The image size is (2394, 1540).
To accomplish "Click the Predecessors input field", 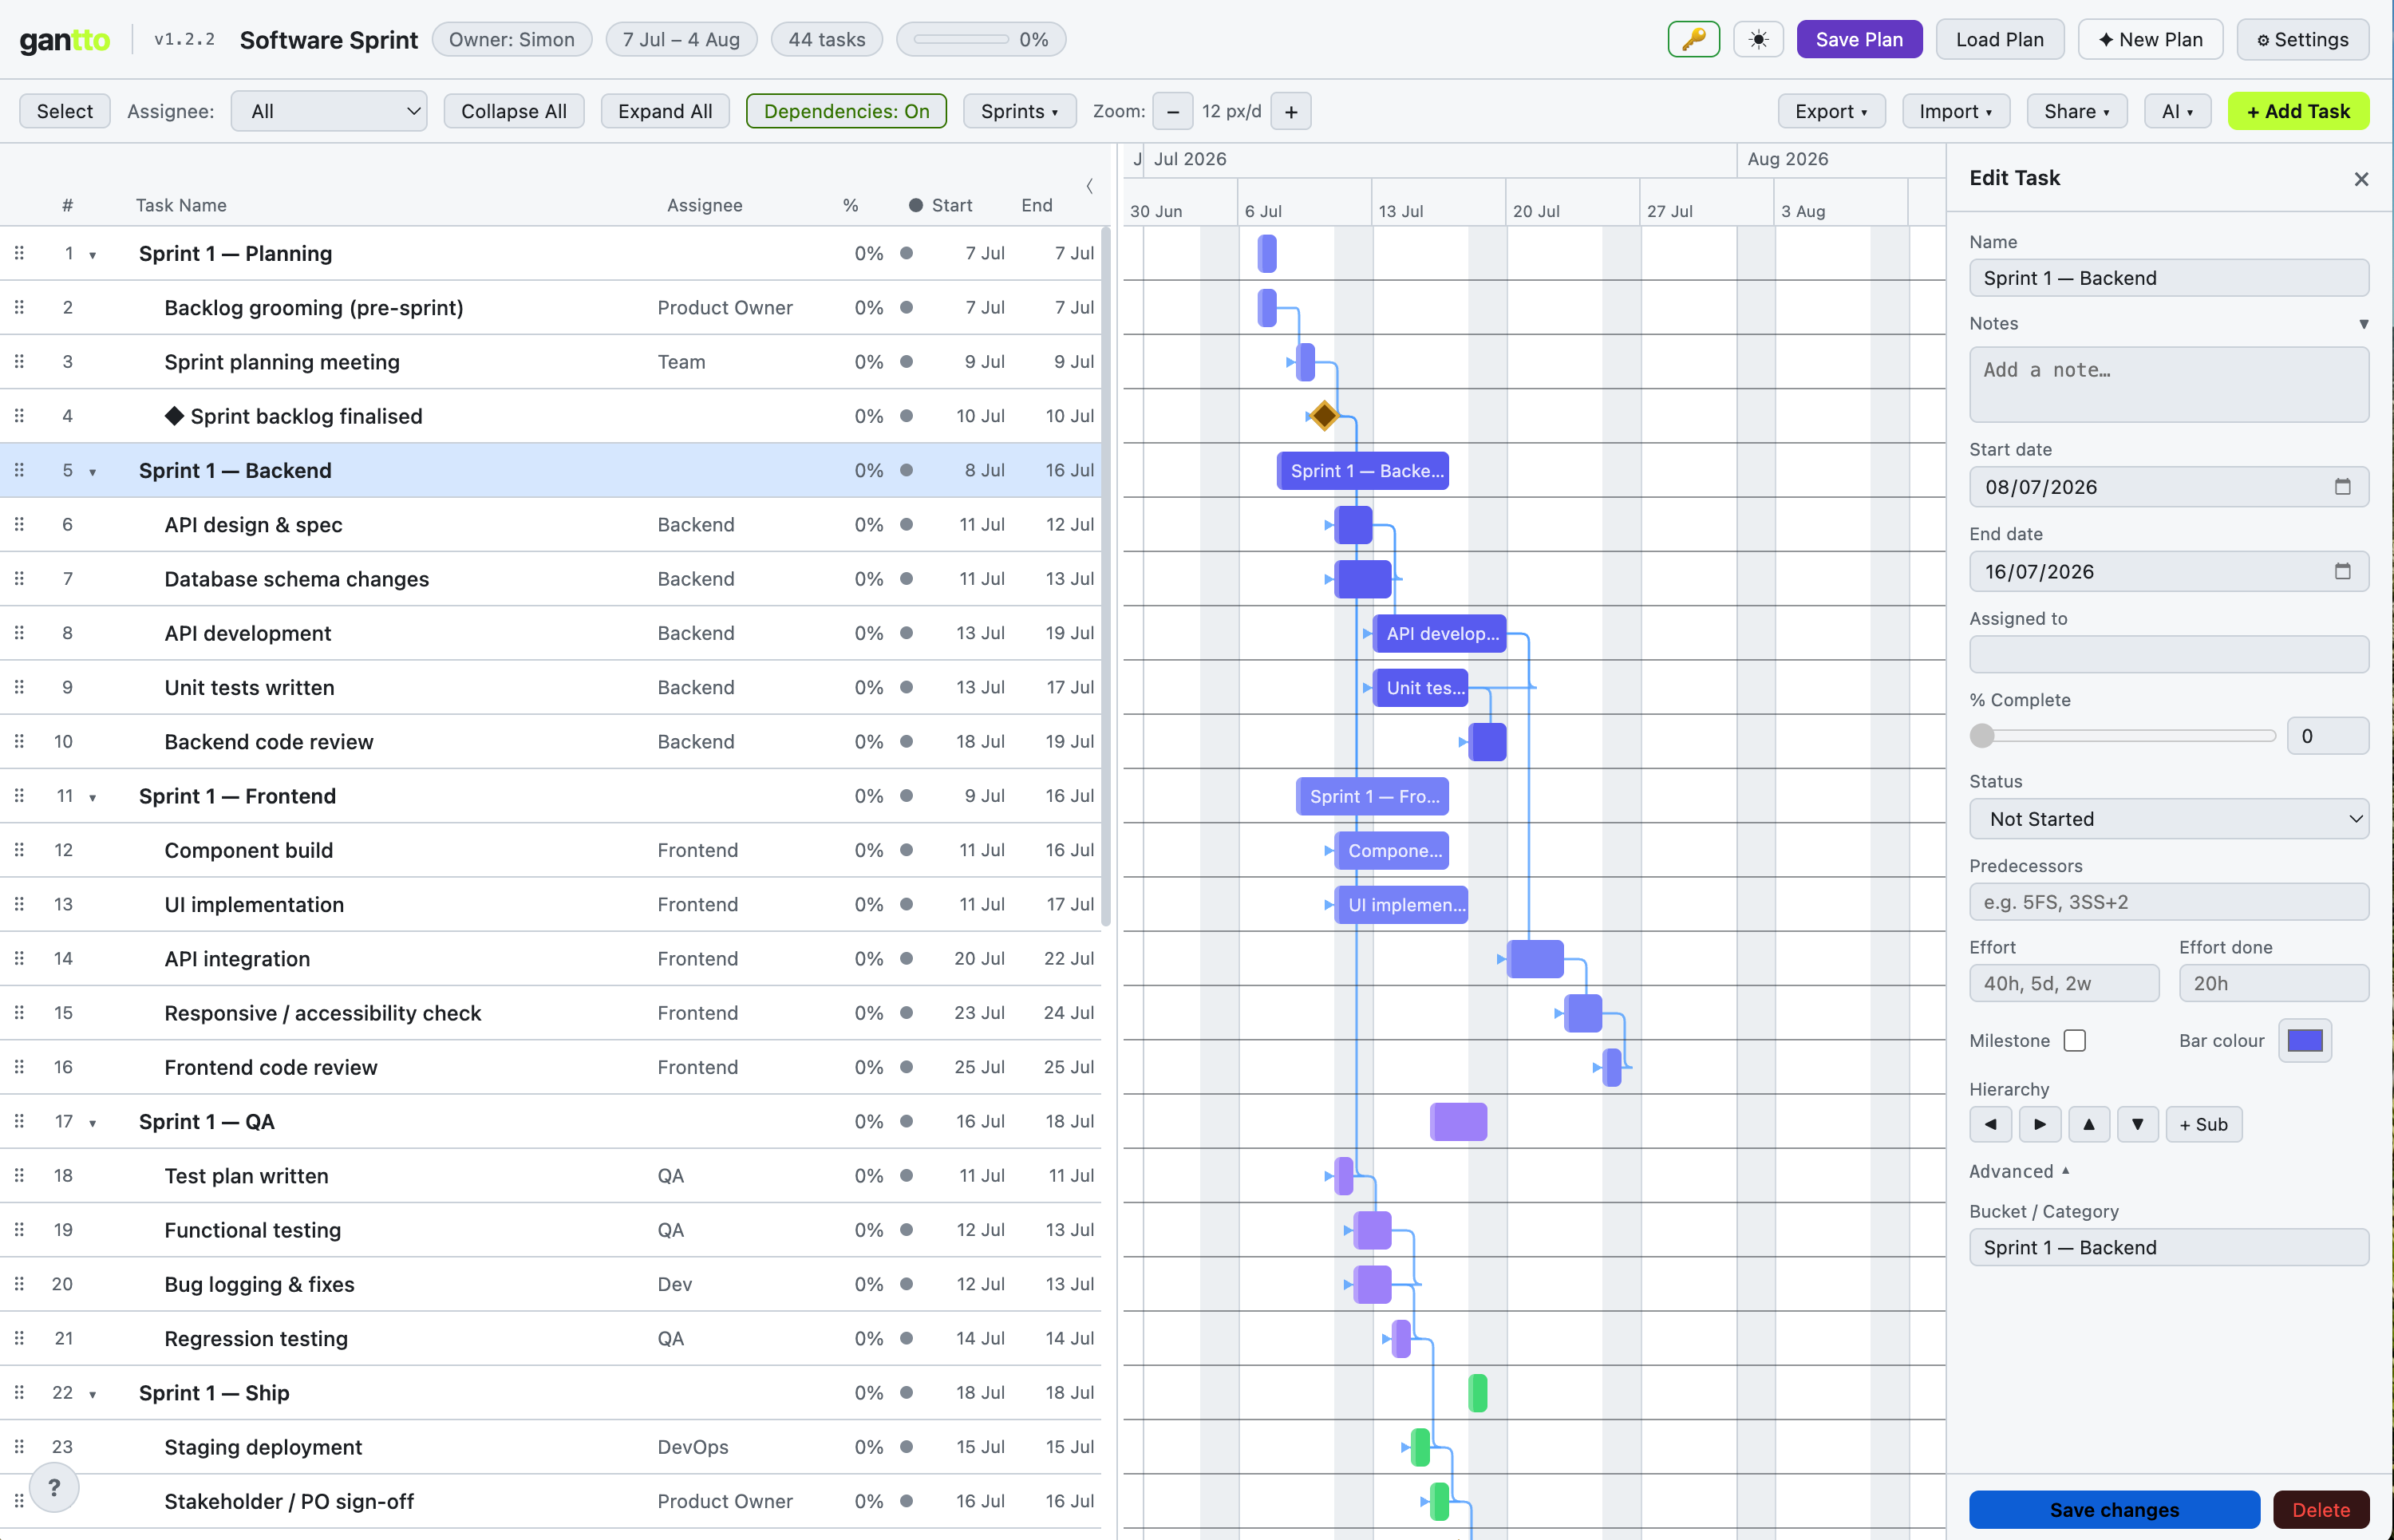I will (2168, 902).
